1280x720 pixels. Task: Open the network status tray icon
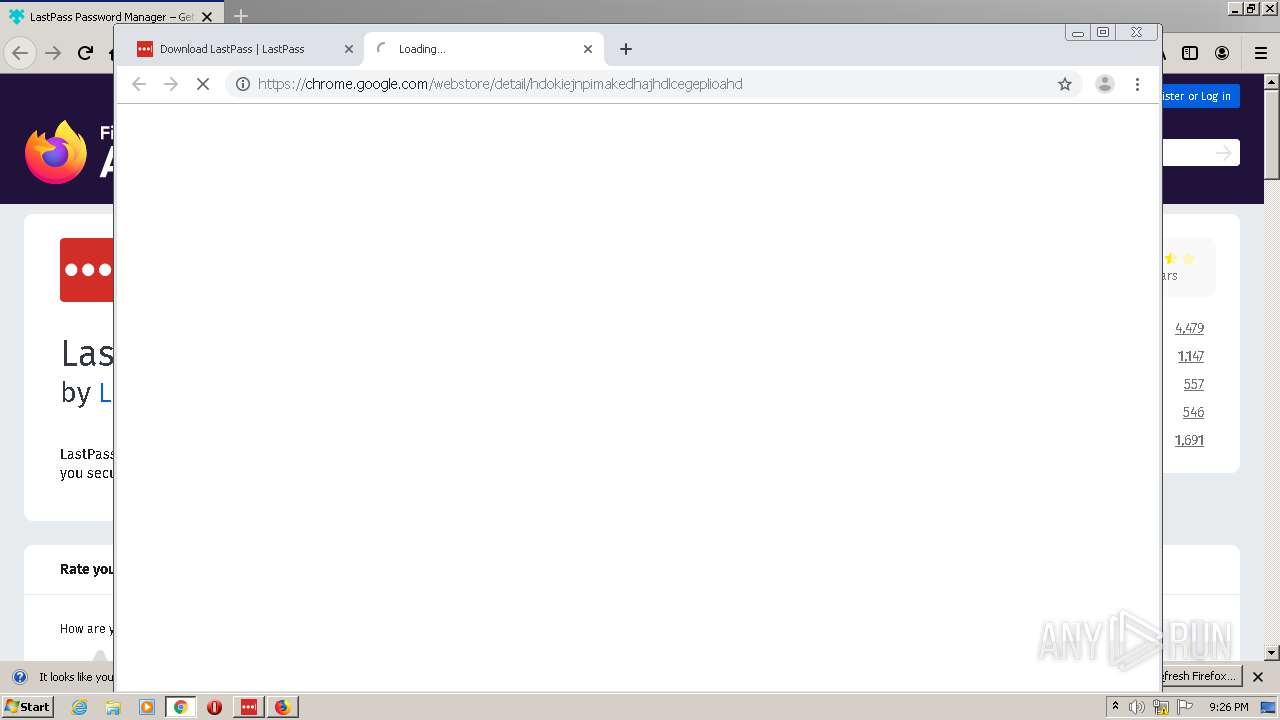tap(1161, 707)
